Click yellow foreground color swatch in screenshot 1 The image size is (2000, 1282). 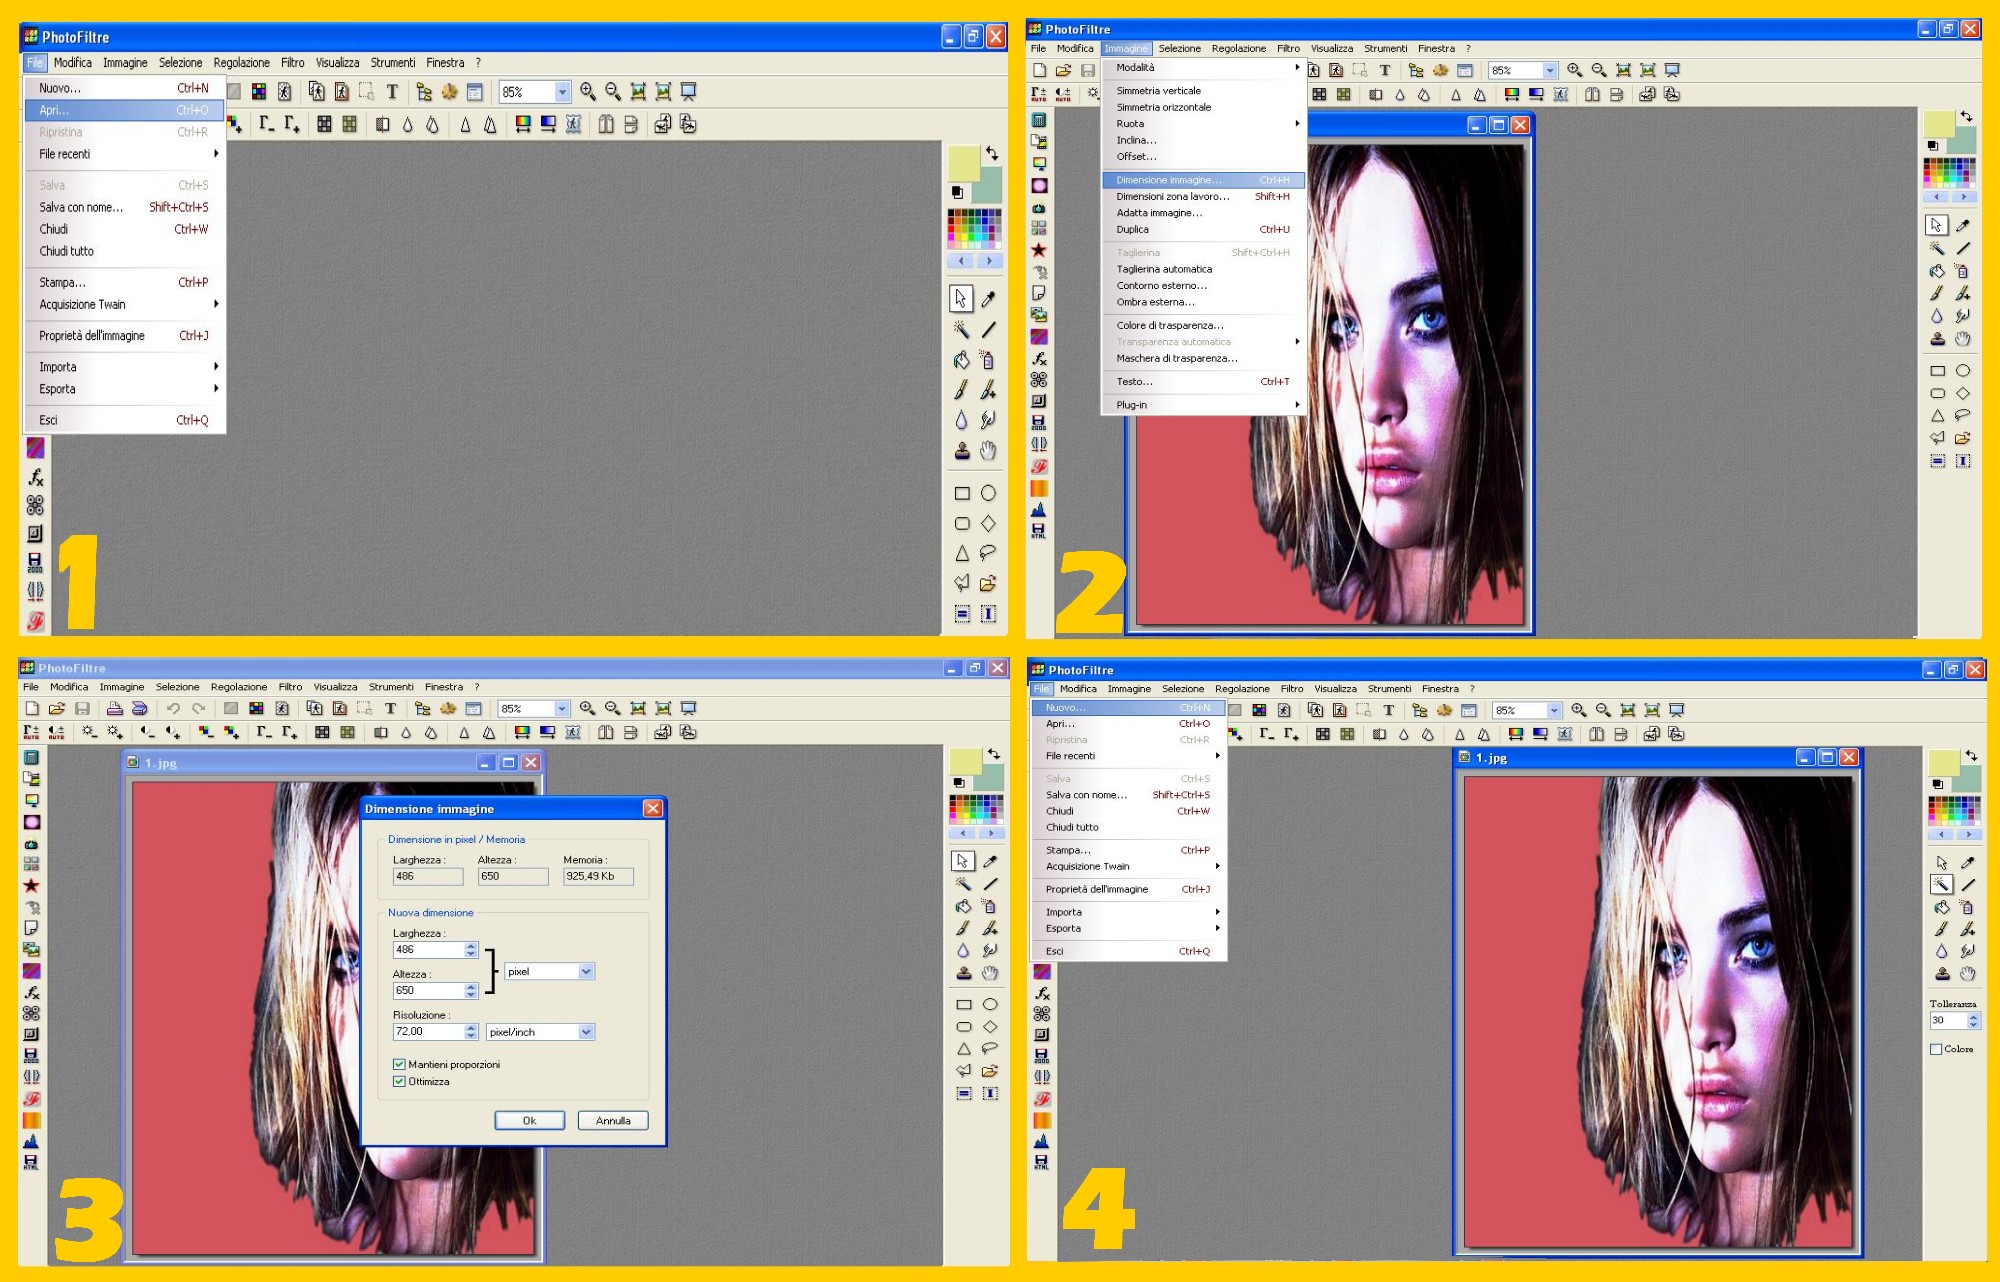pos(962,163)
